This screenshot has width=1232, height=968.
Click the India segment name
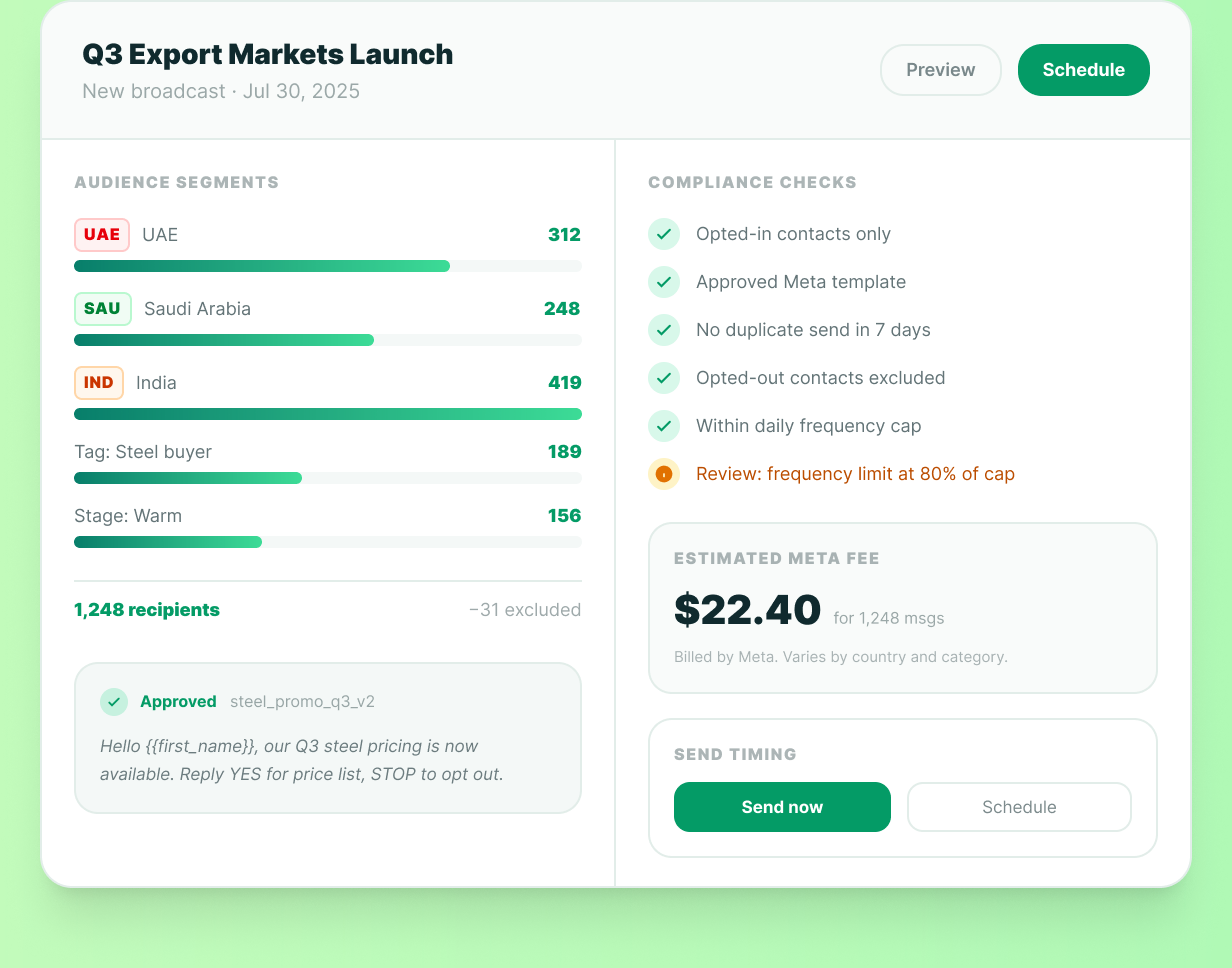pos(156,383)
